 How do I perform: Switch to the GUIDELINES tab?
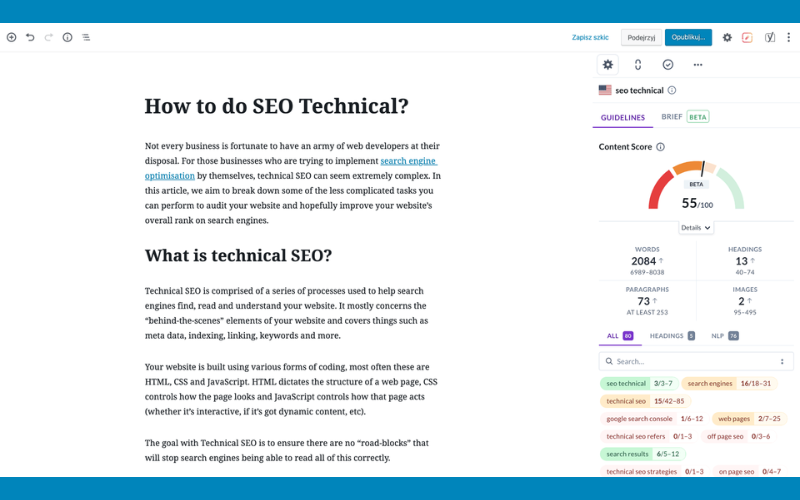622,117
